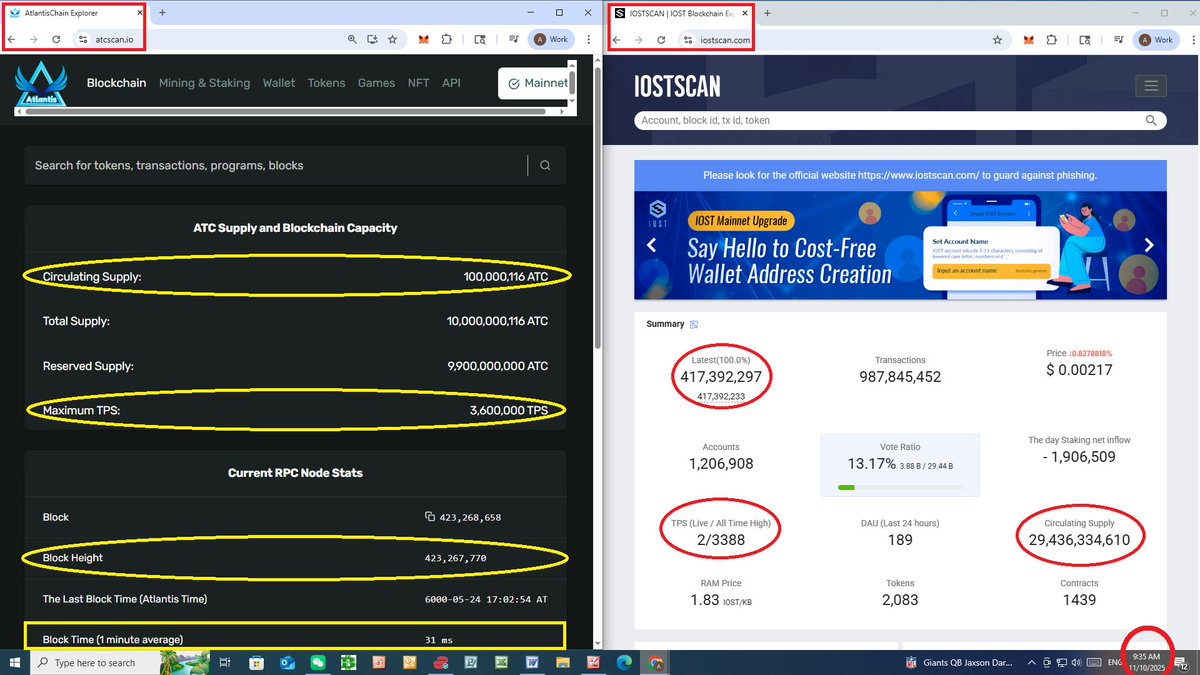
Task: Click the Accounts value 1,206,908
Action: point(721,464)
